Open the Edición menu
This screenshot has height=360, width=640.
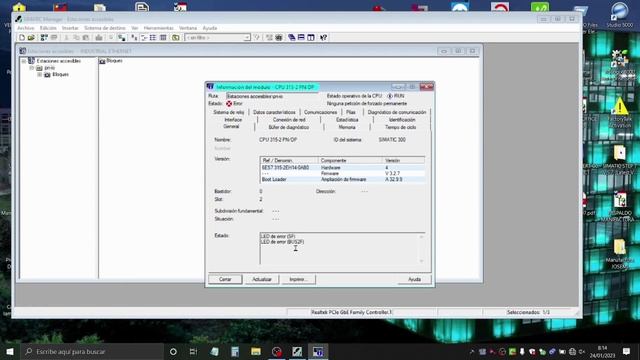point(48,28)
